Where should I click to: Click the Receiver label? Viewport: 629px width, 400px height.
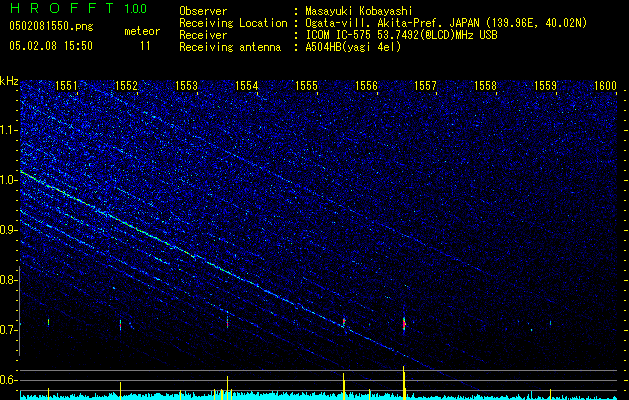pyautogui.click(x=203, y=35)
